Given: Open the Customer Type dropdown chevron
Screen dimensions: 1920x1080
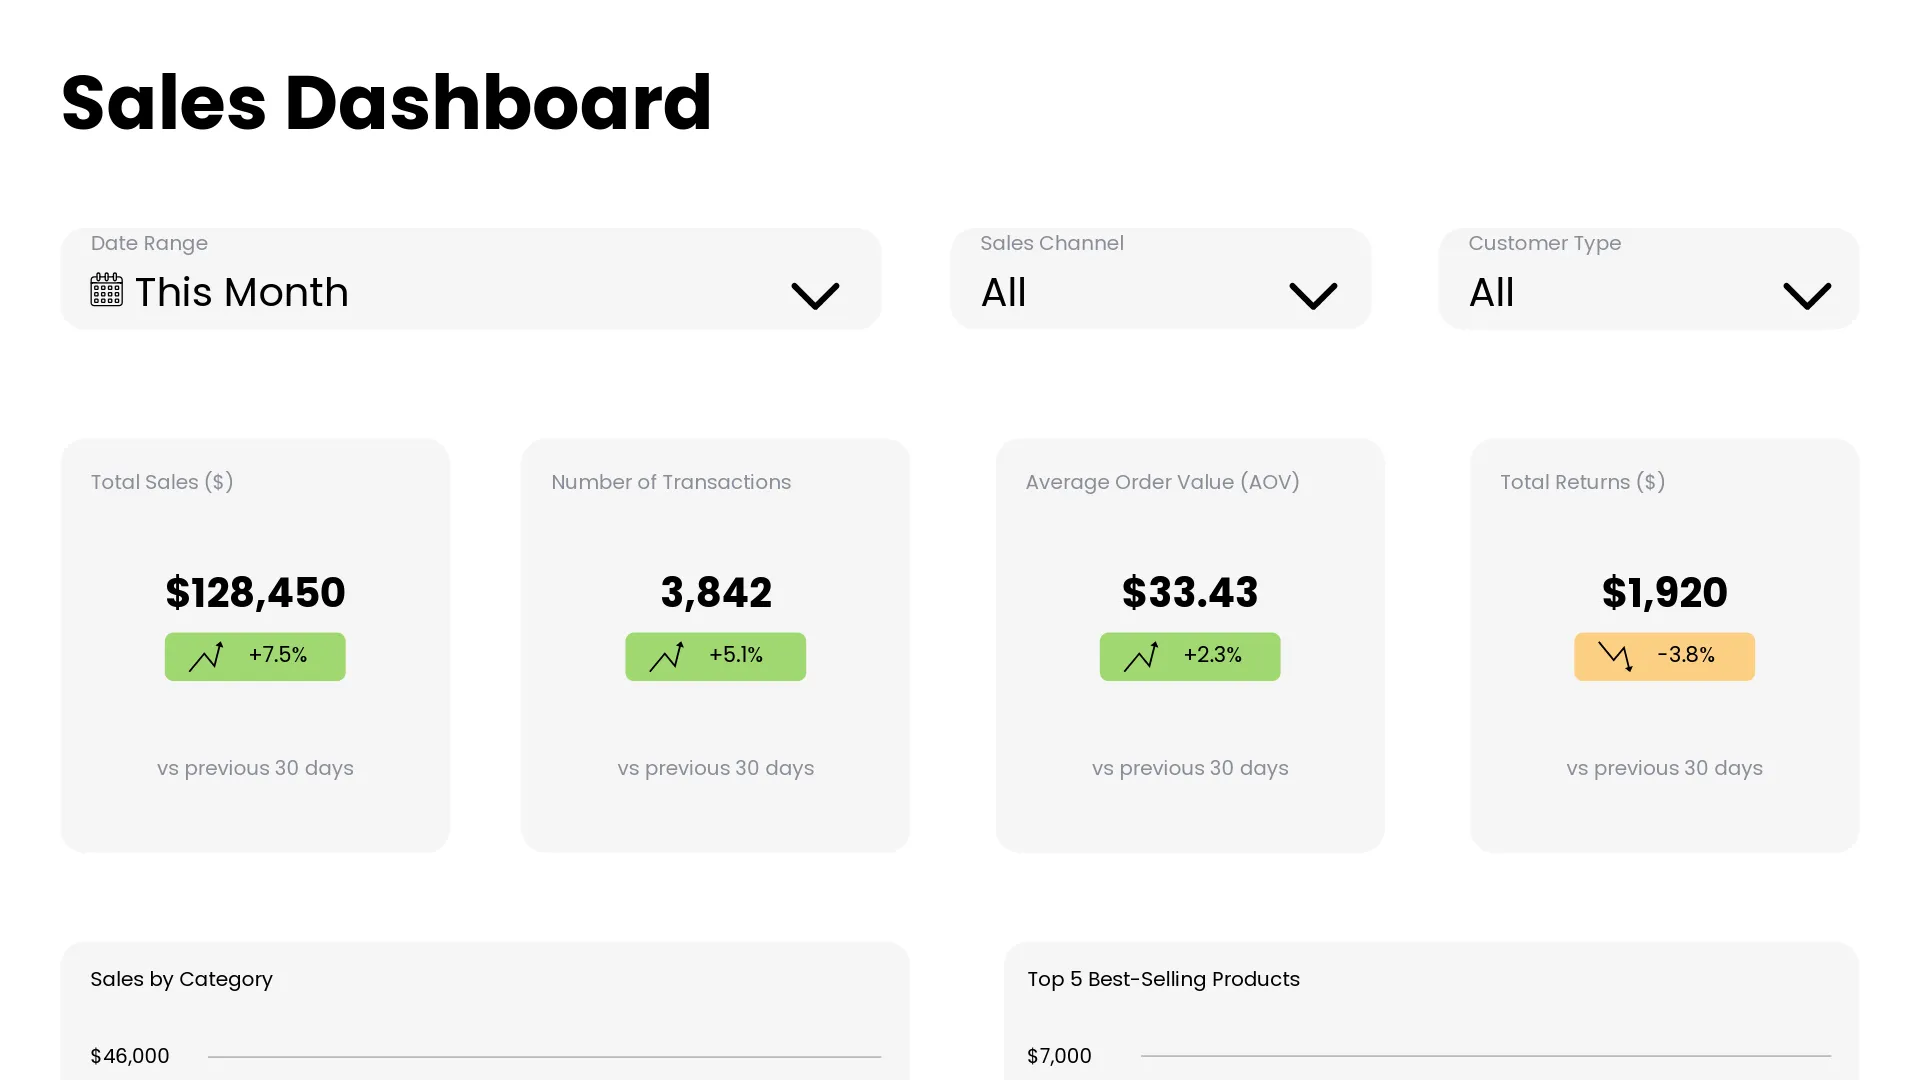Looking at the screenshot, I should pyautogui.click(x=1807, y=295).
